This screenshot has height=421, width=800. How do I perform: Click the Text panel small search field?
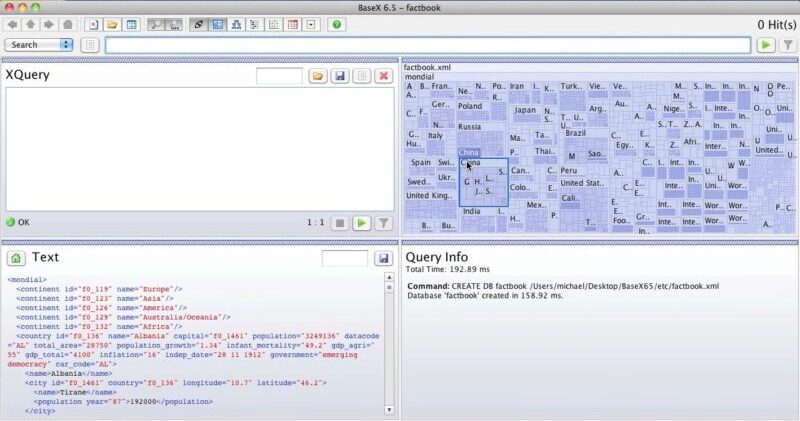(x=344, y=258)
